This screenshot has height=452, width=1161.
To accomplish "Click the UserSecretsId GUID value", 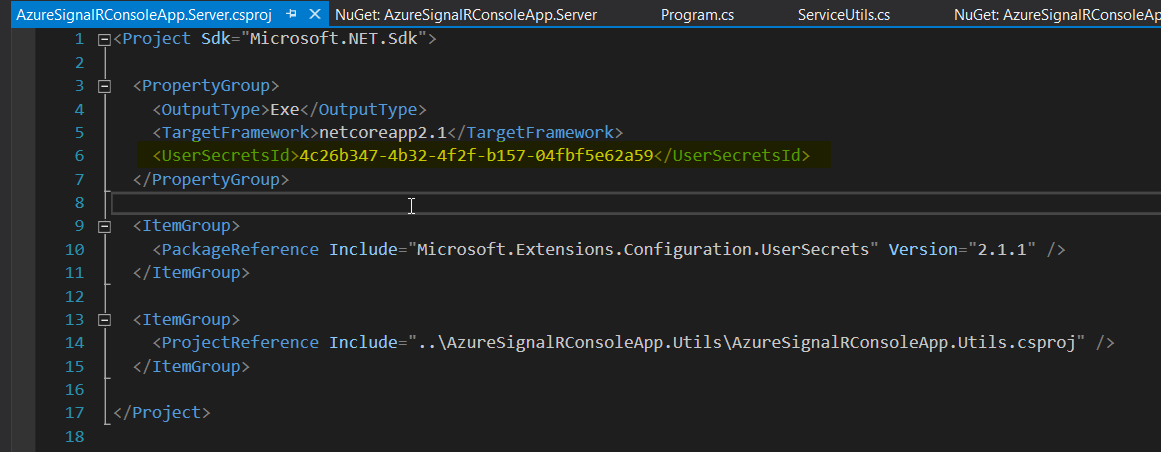I will coord(476,156).
